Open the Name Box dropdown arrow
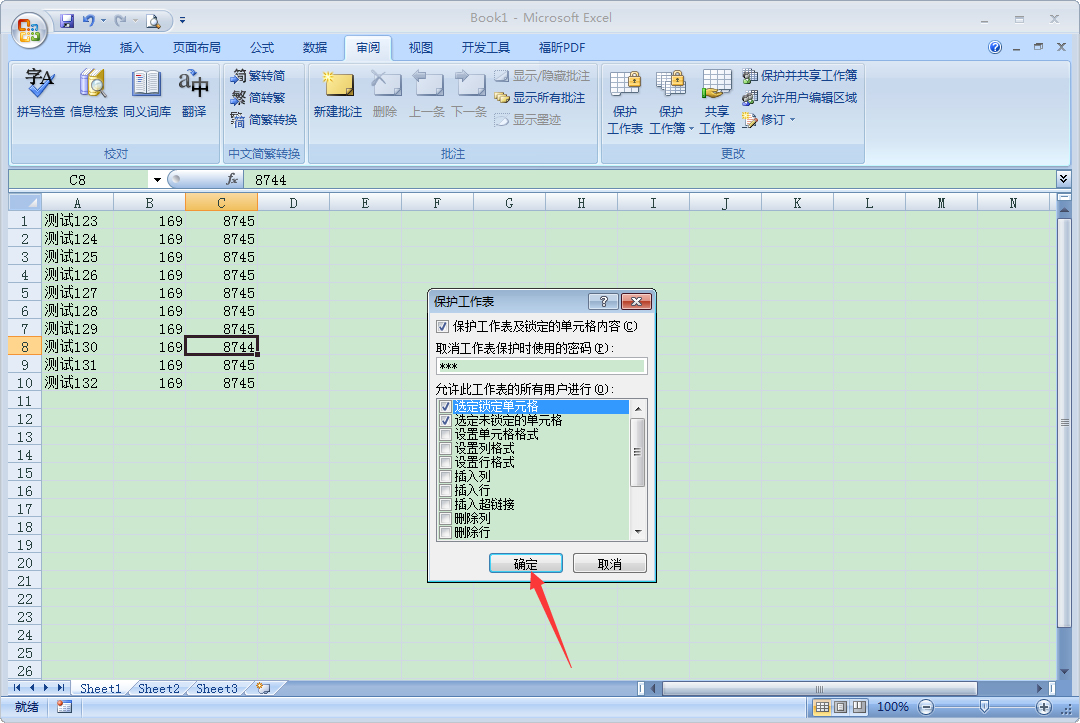This screenshot has height=723, width=1080. tap(156, 179)
